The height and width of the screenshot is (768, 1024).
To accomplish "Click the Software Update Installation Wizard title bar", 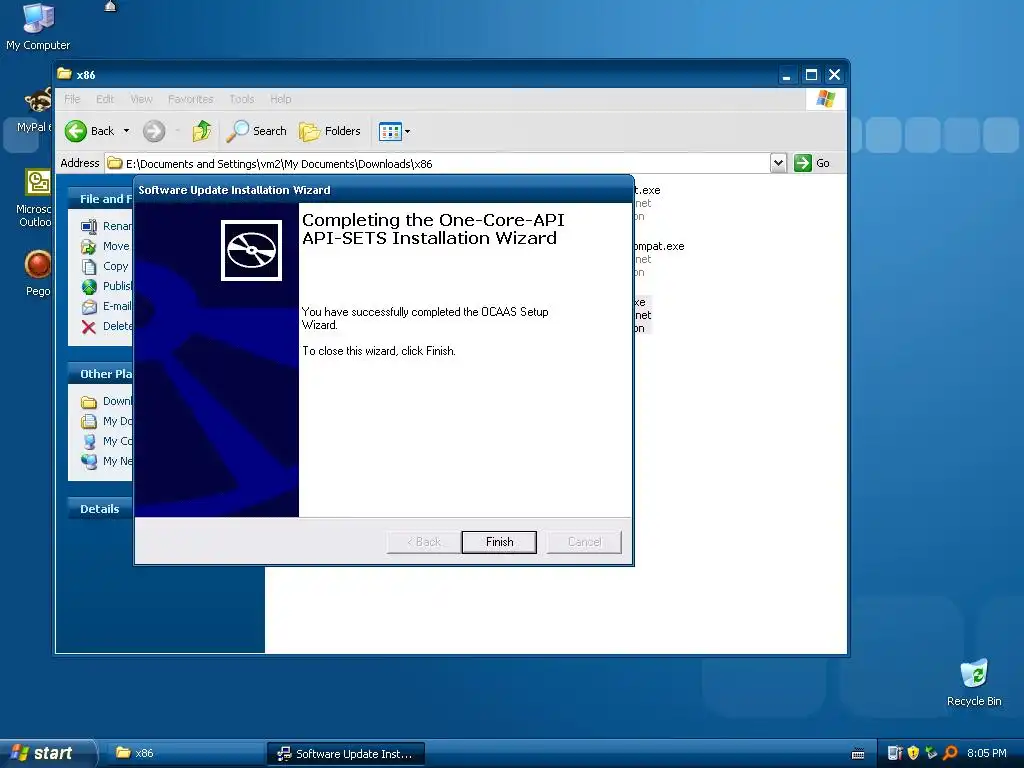I will [384, 190].
